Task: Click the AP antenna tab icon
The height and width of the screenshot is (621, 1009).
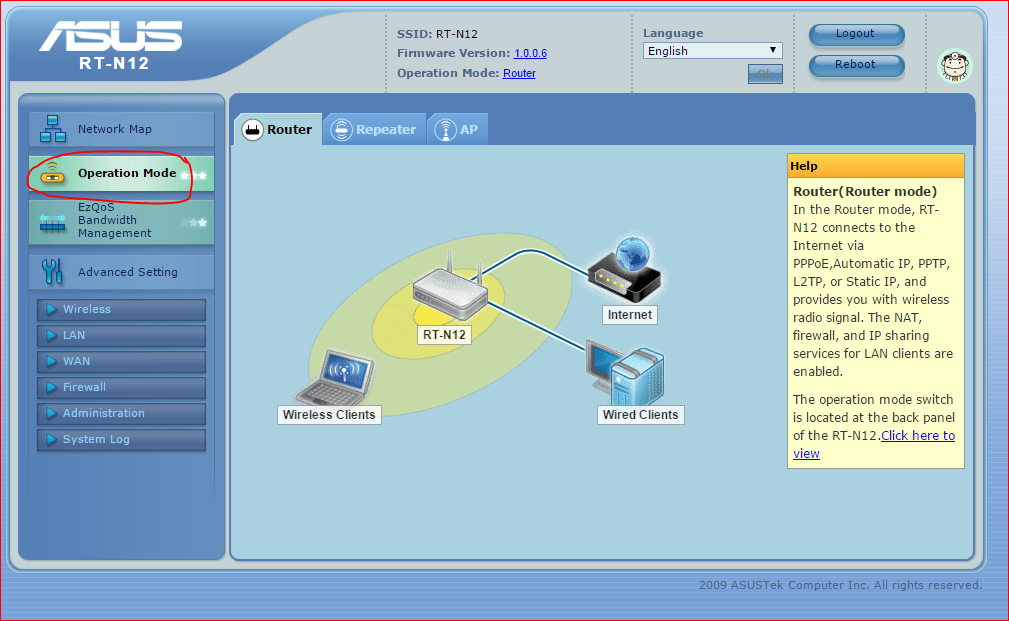Action: click(445, 130)
